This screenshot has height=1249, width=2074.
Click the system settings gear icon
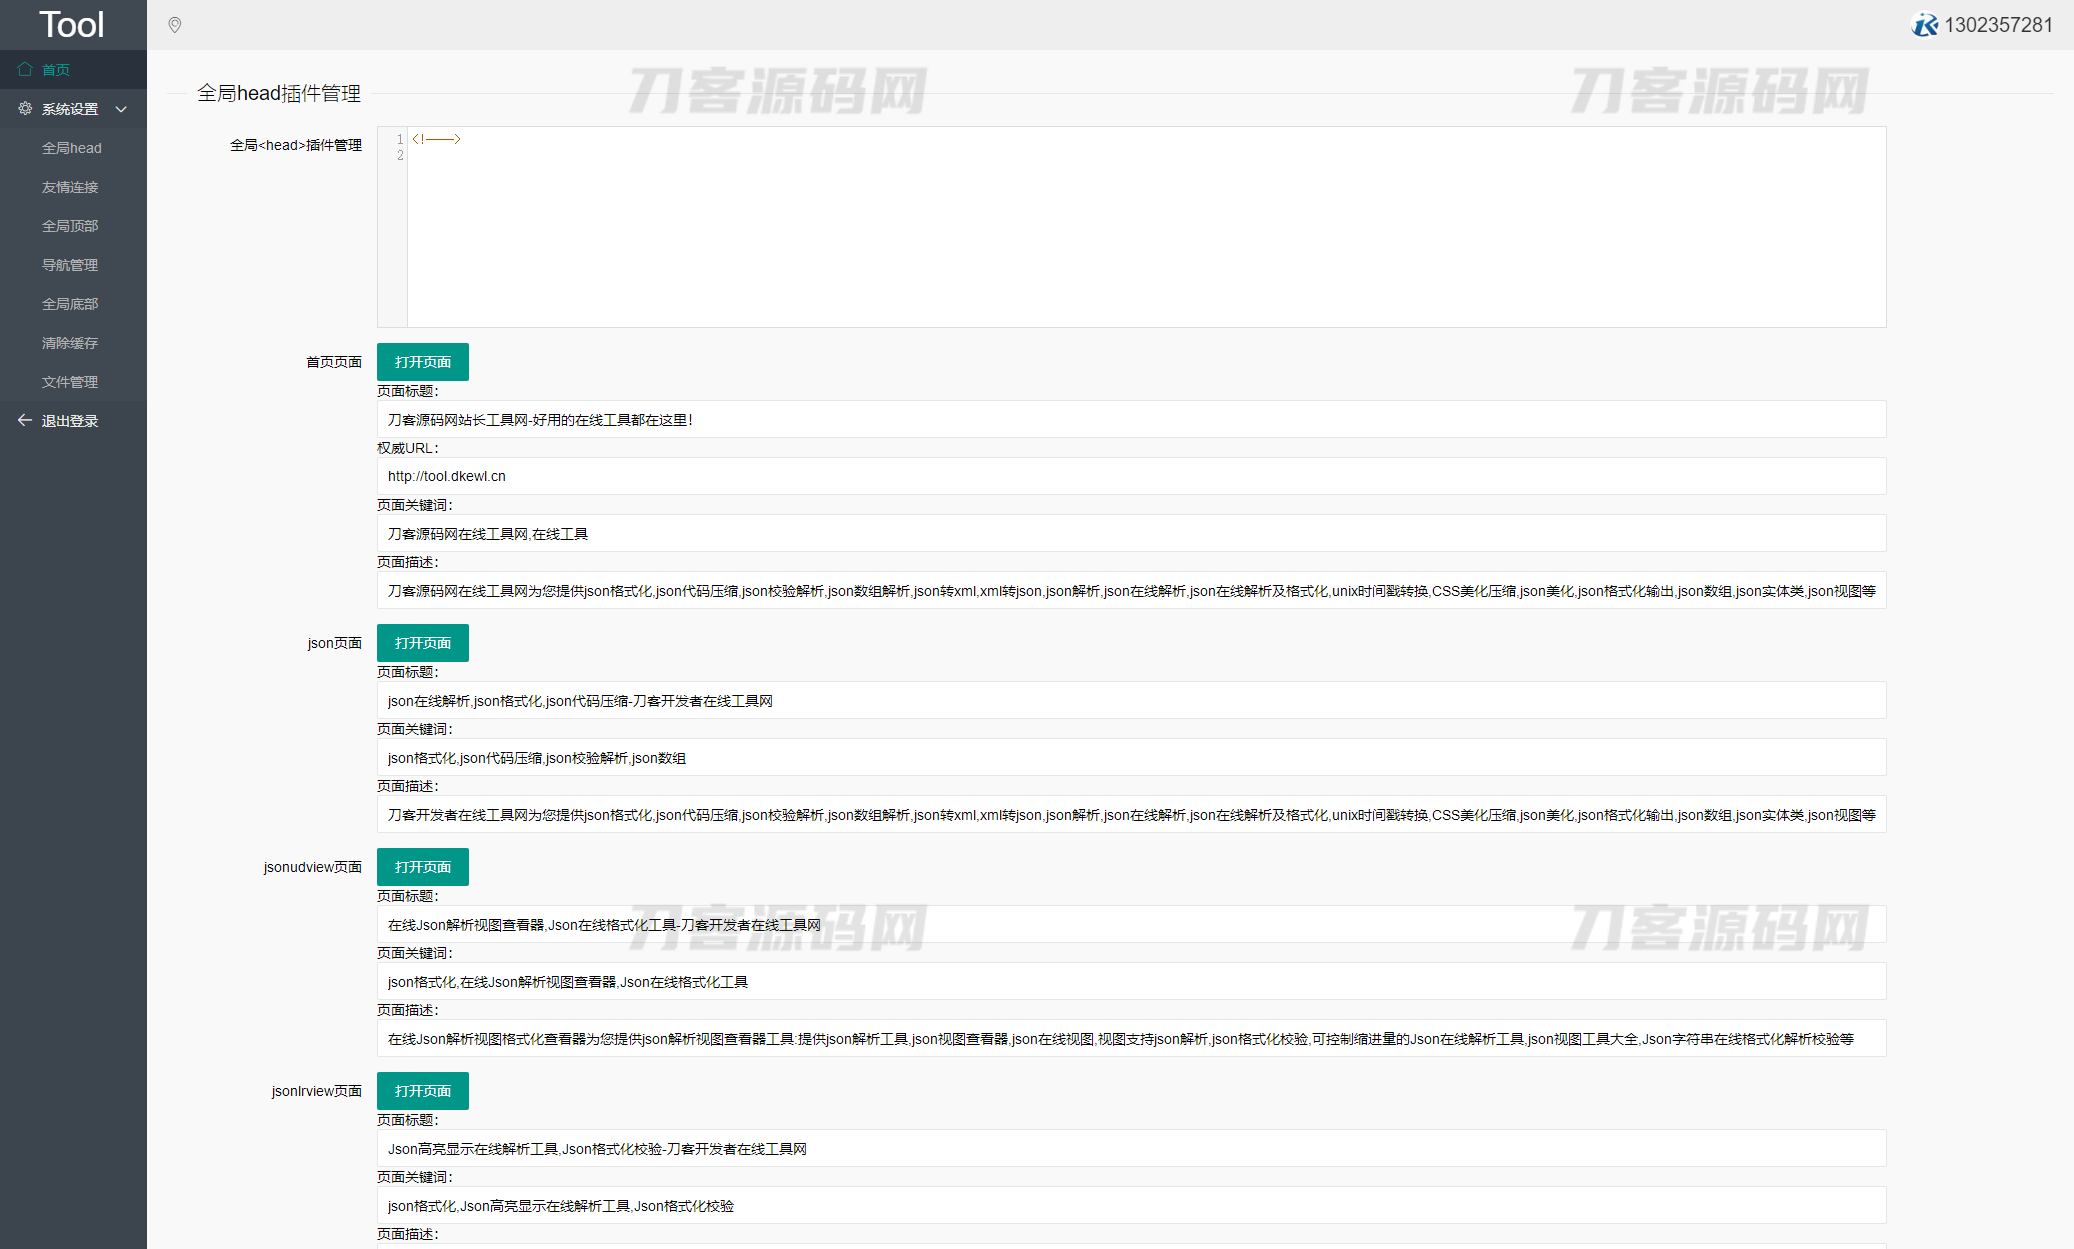pos(25,108)
